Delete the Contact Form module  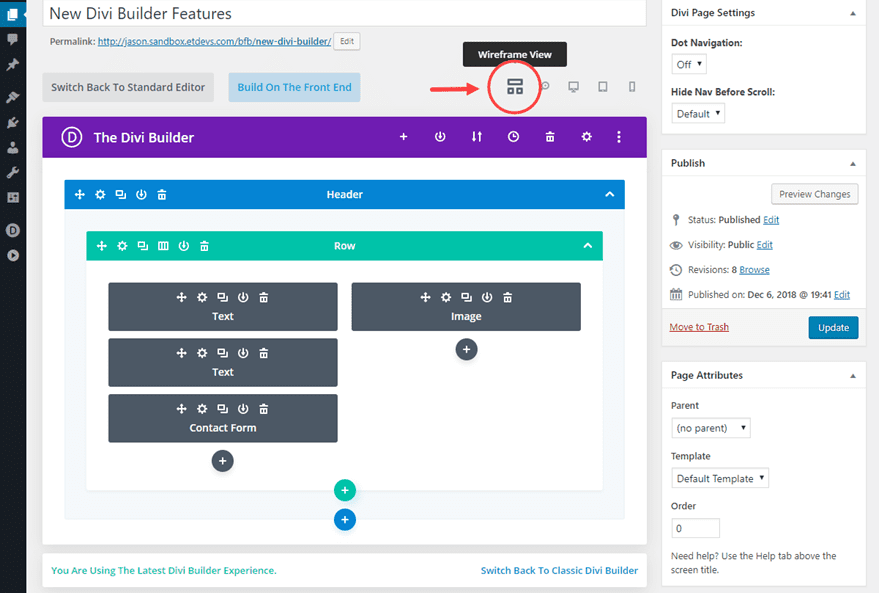pyautogui.click(x=264, y=409)
